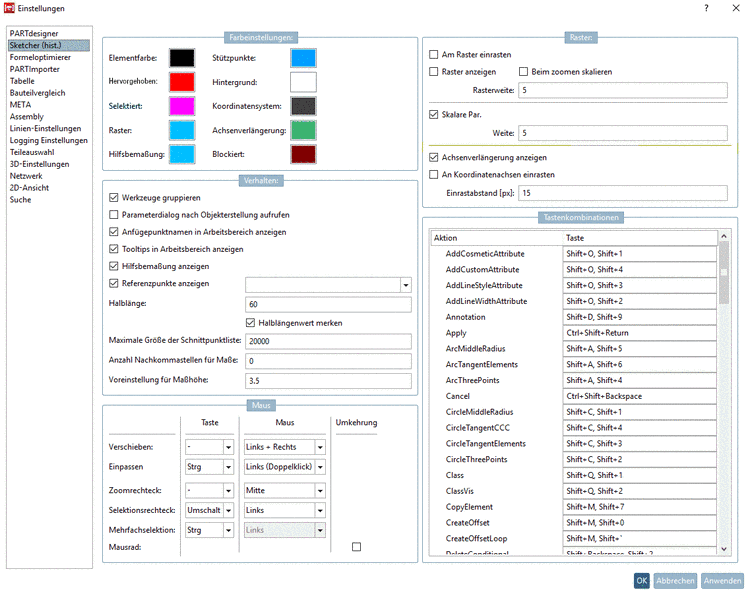Enable Parameterdialog nach Objekterstellung aufrufen

(113, 215)
